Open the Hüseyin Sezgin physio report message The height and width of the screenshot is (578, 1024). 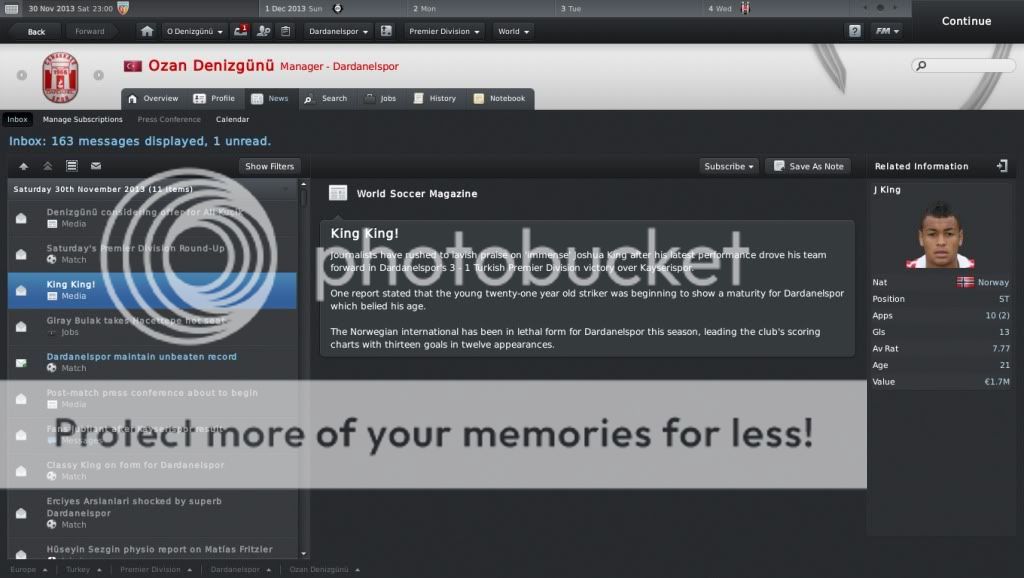click(x=153, y=550)
